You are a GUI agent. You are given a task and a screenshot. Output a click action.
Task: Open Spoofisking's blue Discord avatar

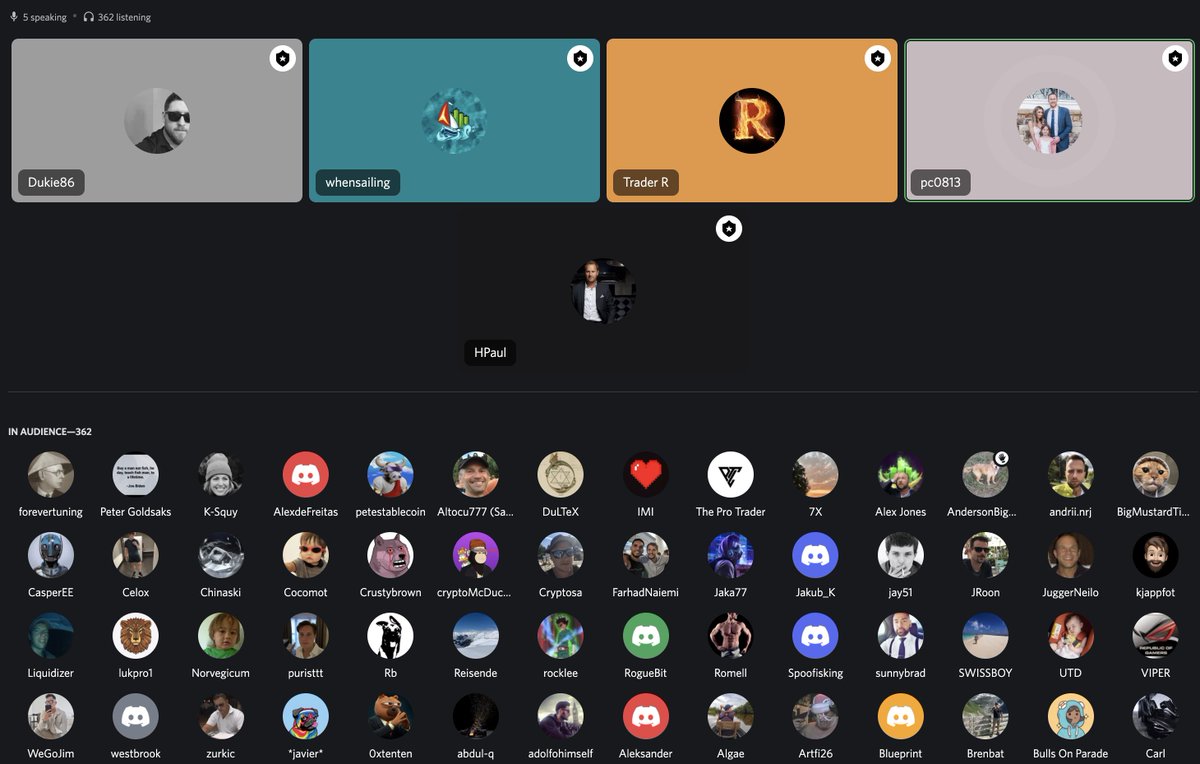tap(816, 636)
